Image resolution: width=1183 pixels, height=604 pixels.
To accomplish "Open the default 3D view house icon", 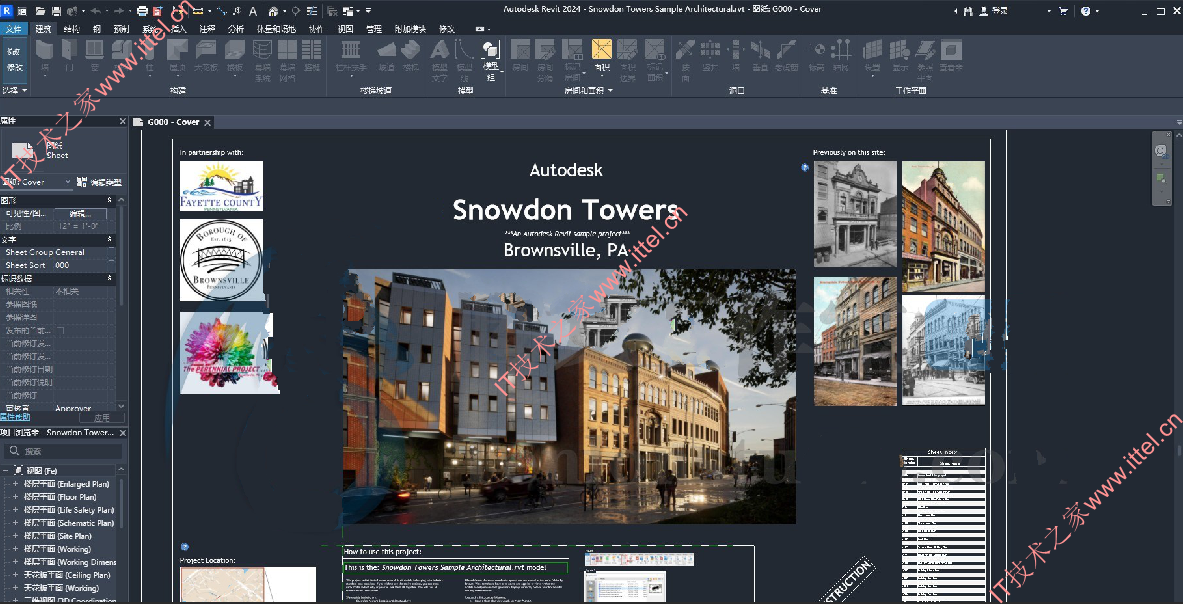I will click(273, 11).
